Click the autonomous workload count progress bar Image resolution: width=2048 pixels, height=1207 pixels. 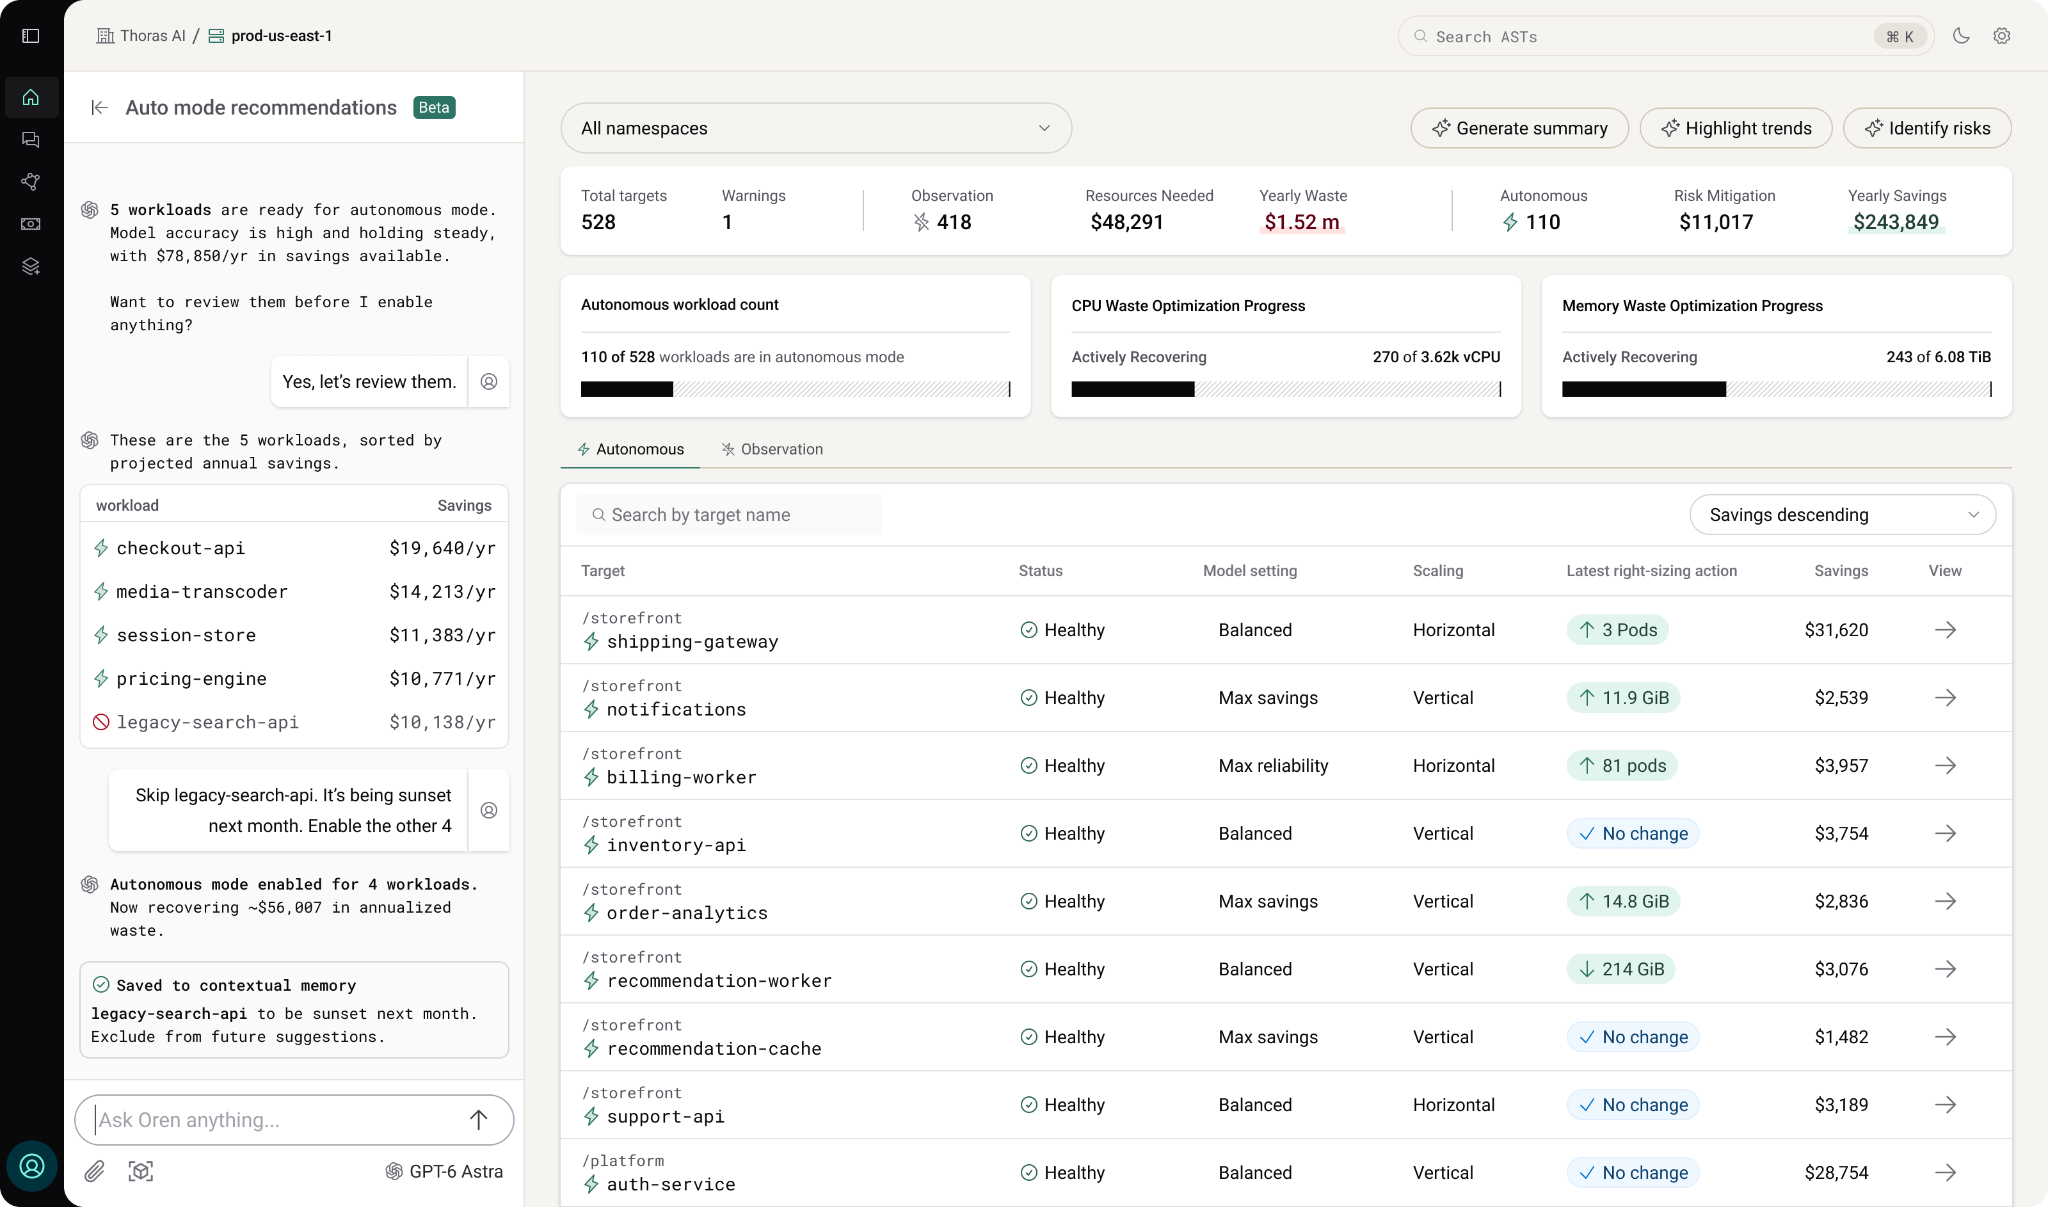[x=796, y=389]
